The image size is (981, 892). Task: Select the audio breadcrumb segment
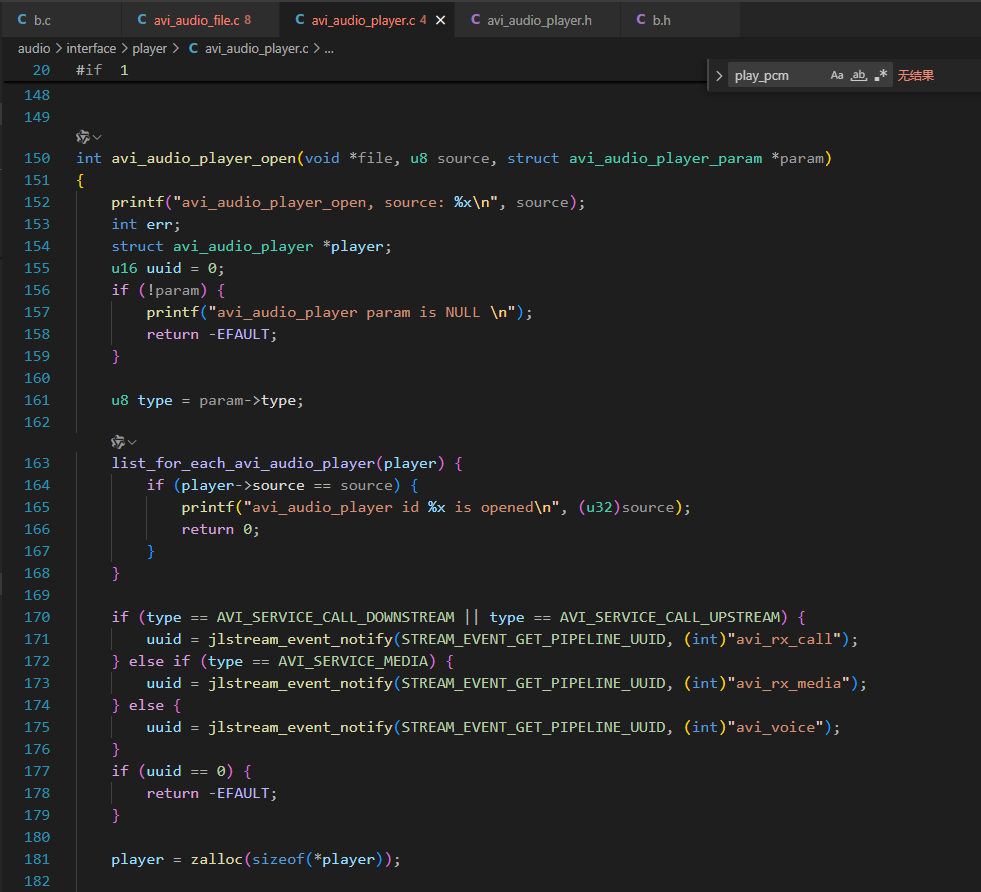pos(34,48)
